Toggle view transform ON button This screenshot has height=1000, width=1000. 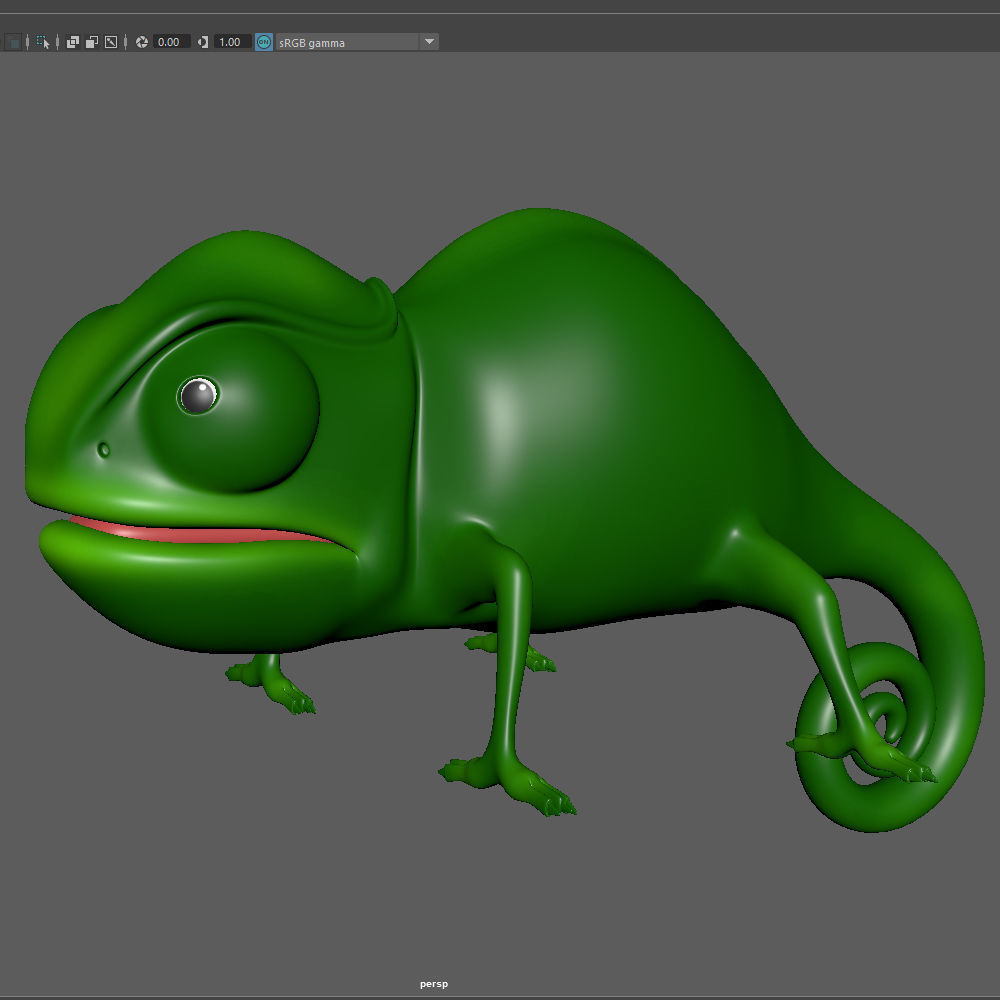pyautogui.click(x=264, y=42)
